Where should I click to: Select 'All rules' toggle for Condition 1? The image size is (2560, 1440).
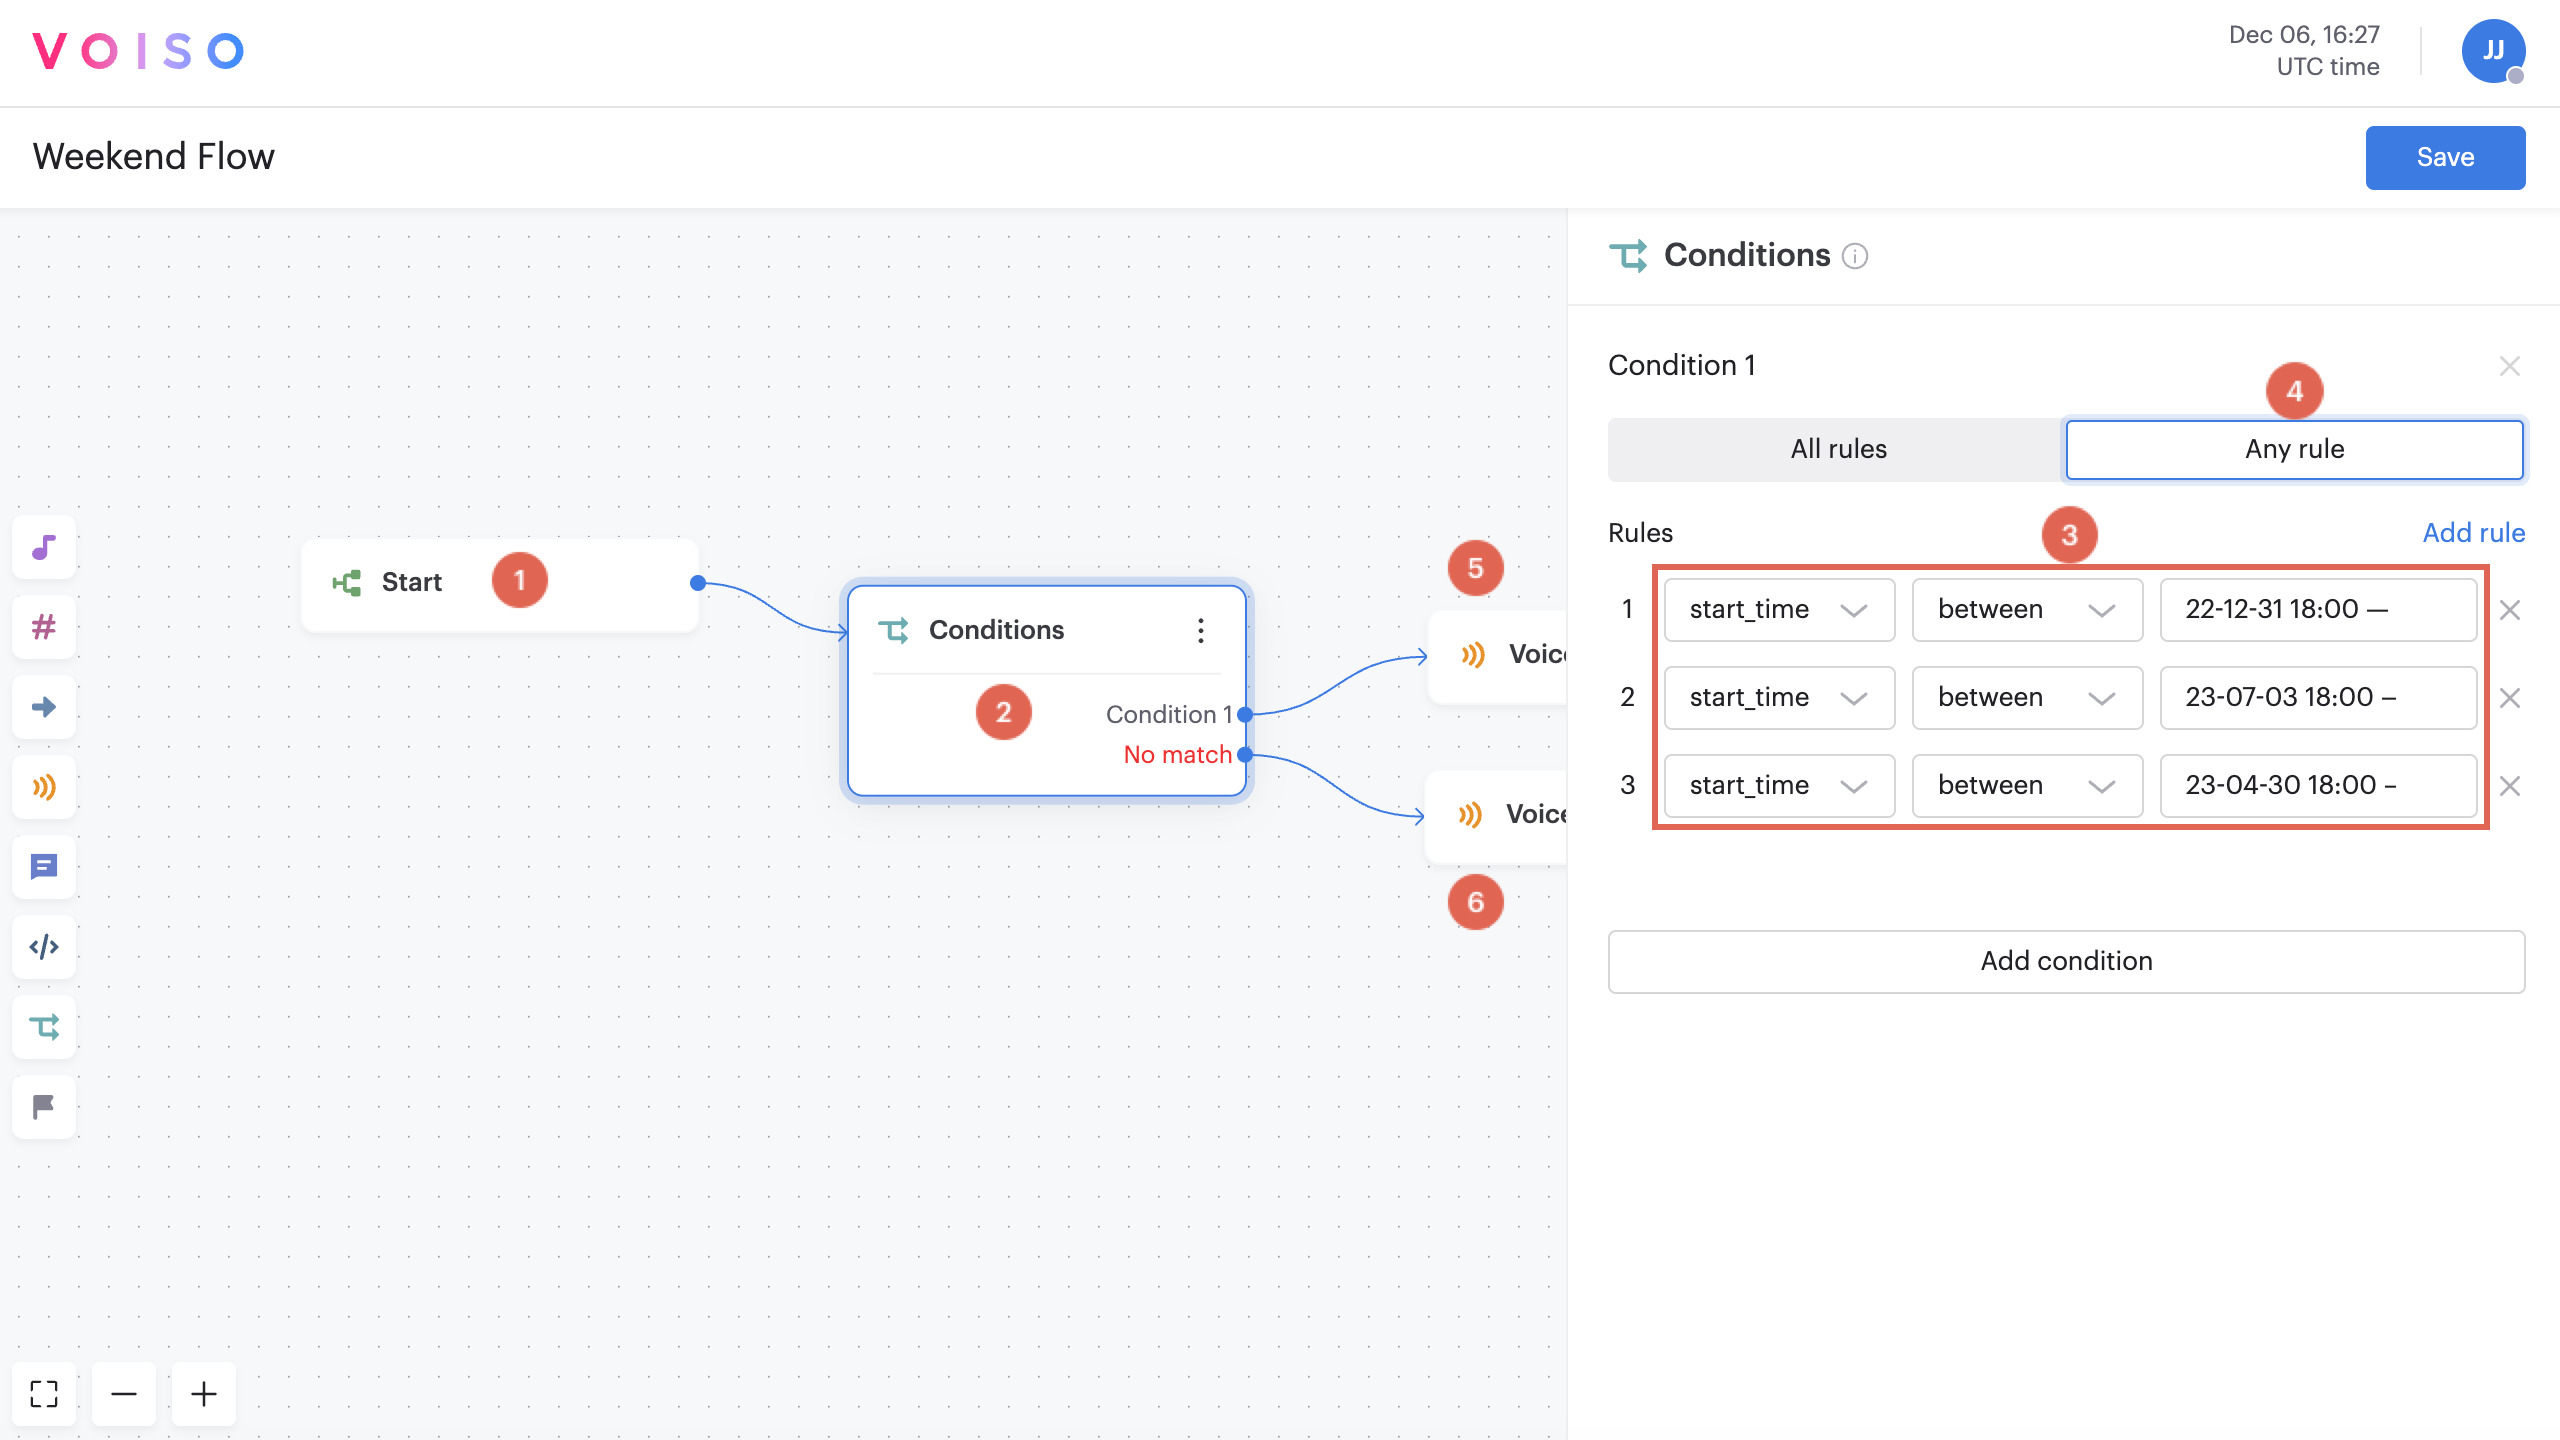tap(1837, 448)
